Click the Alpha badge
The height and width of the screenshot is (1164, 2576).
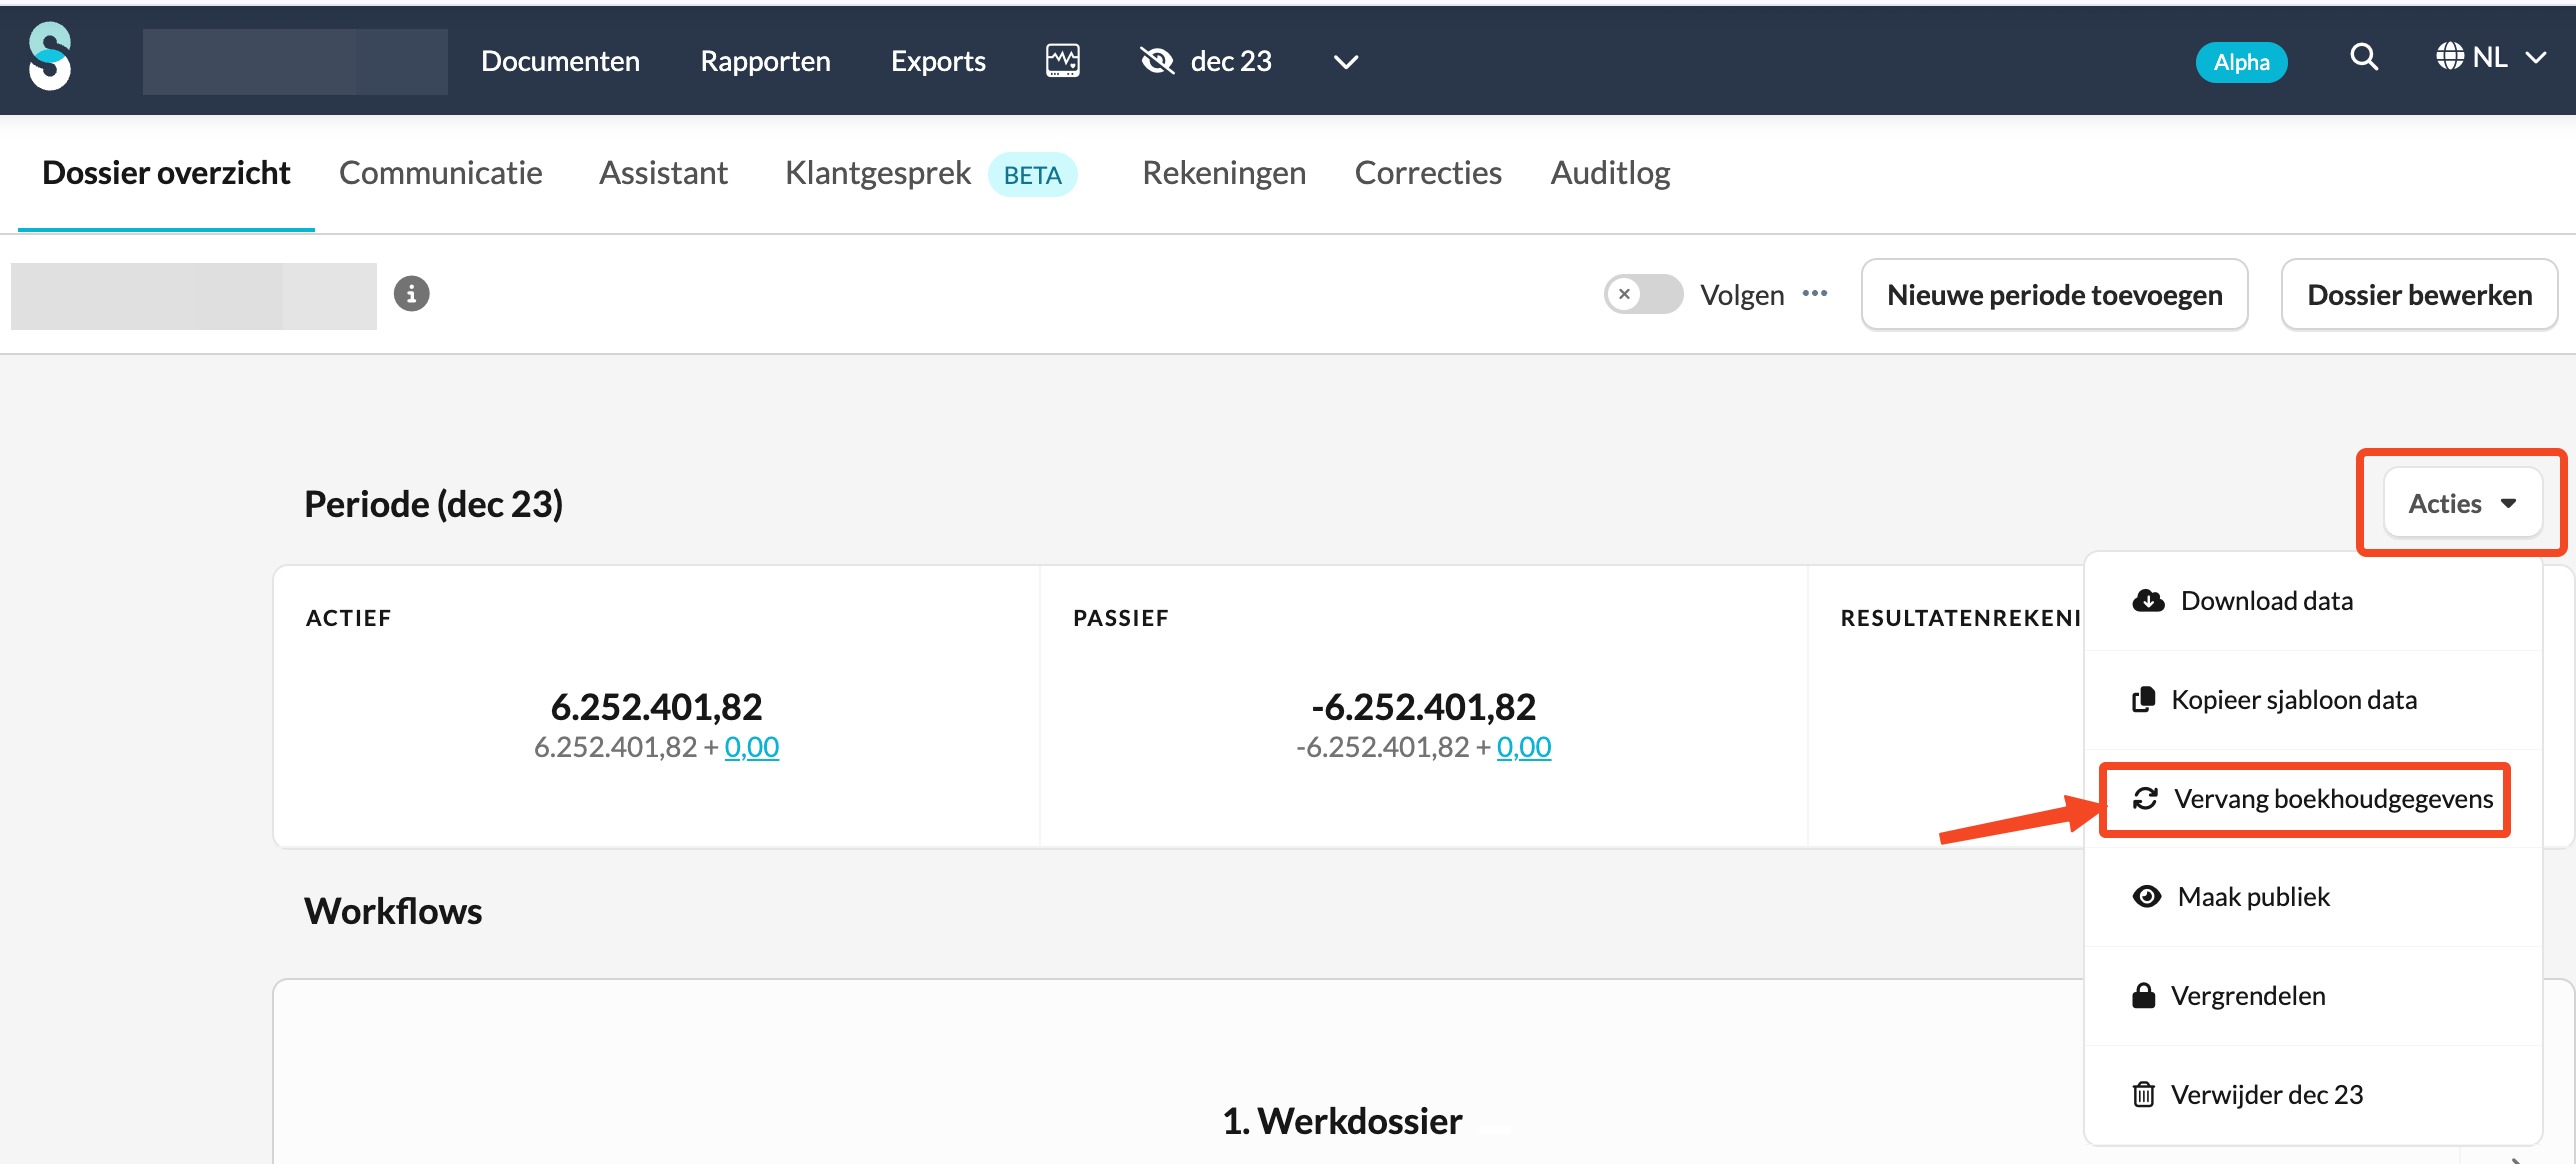2241,62
